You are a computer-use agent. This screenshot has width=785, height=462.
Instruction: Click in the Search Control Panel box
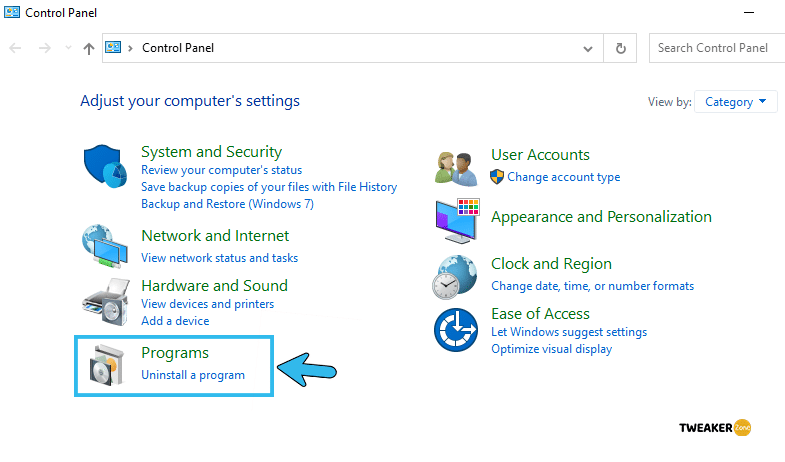[716, 48]
